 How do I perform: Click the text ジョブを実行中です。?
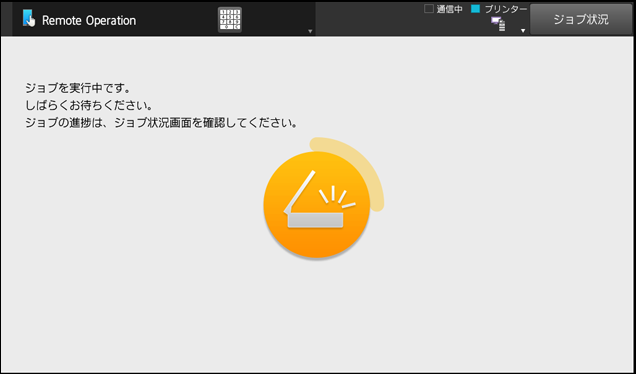click(78, 88)
